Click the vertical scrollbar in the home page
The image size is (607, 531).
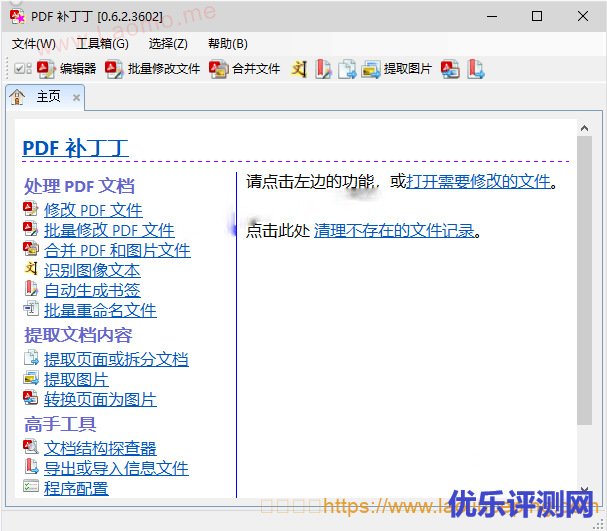pyautogui.click(x=584, y=300)
